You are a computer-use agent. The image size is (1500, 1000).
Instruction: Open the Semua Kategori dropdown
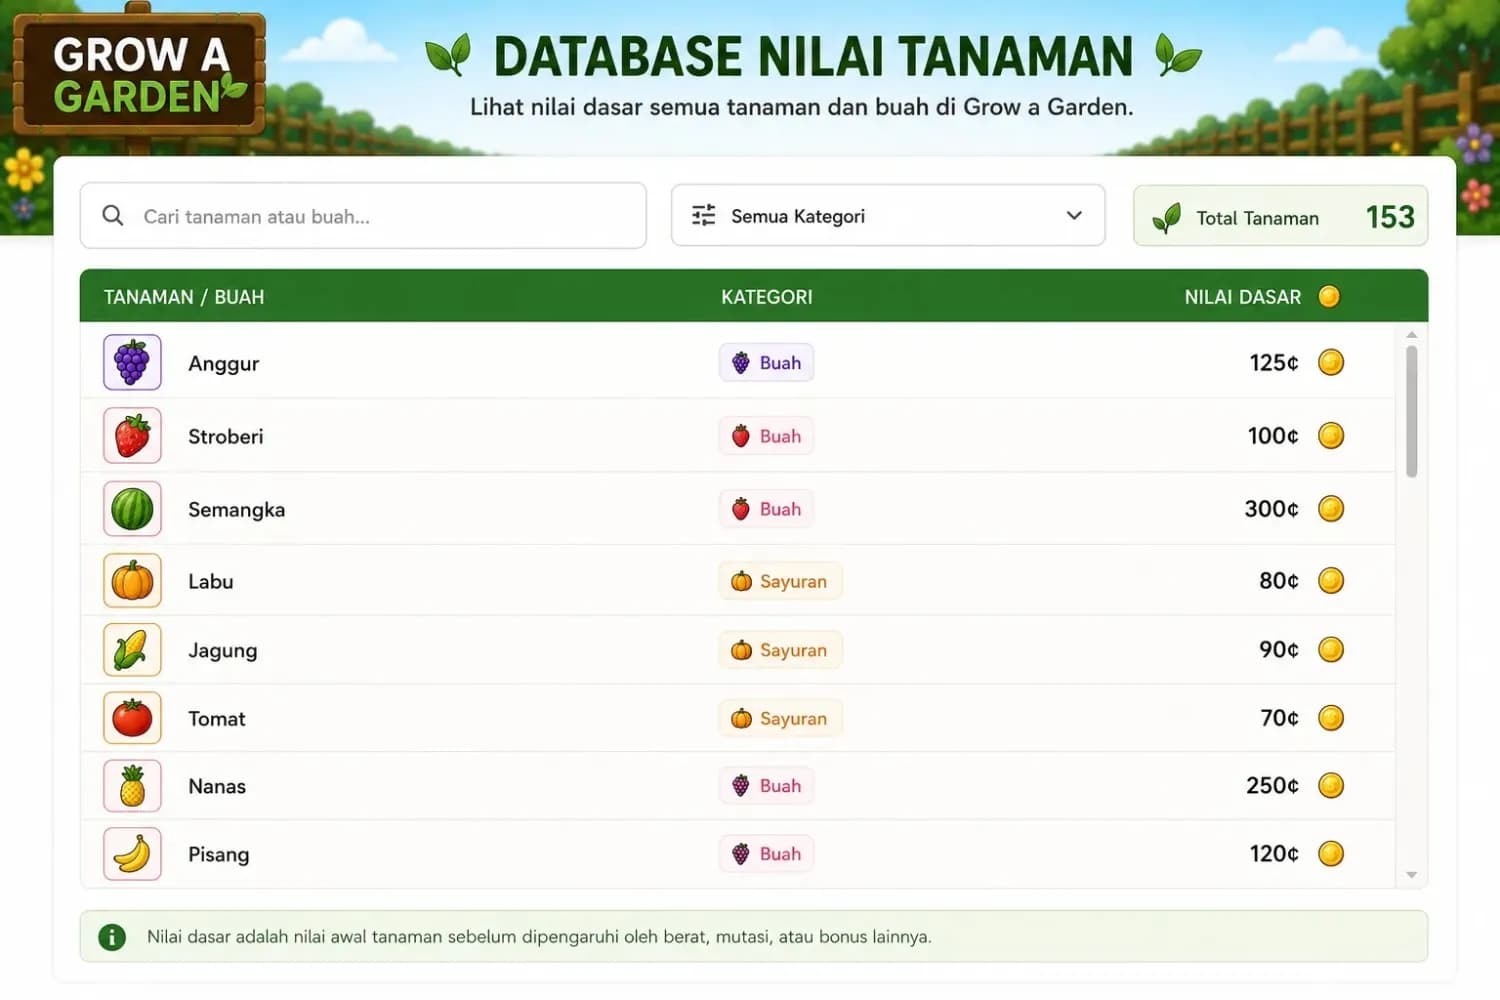coord(888,215)
